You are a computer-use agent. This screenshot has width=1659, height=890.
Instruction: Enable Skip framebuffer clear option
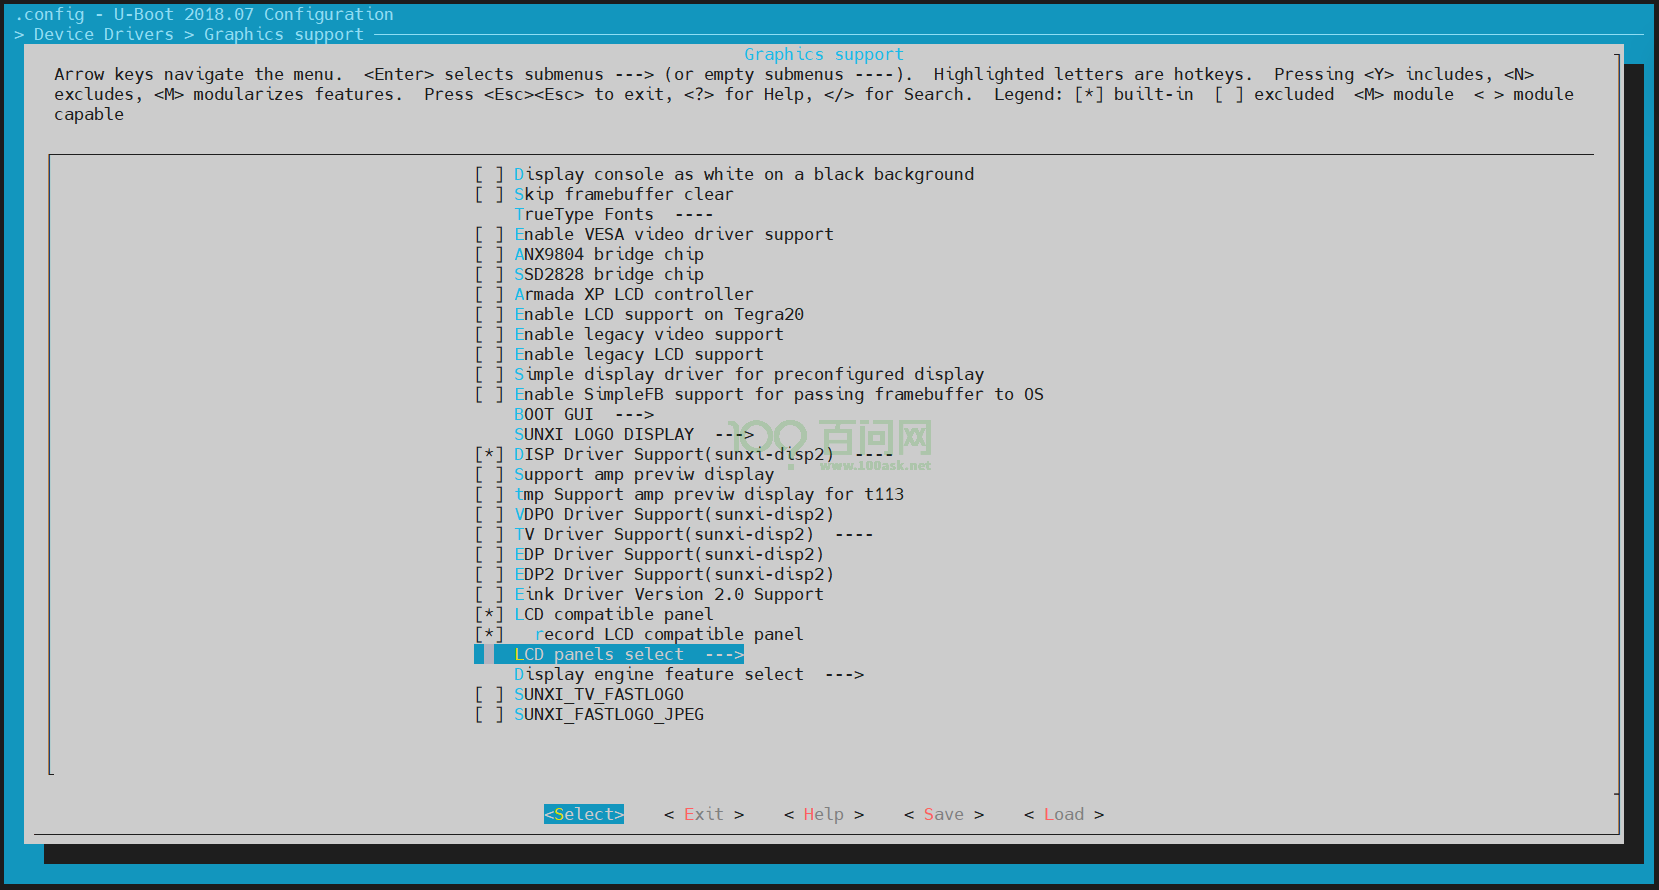coord(489,194)
